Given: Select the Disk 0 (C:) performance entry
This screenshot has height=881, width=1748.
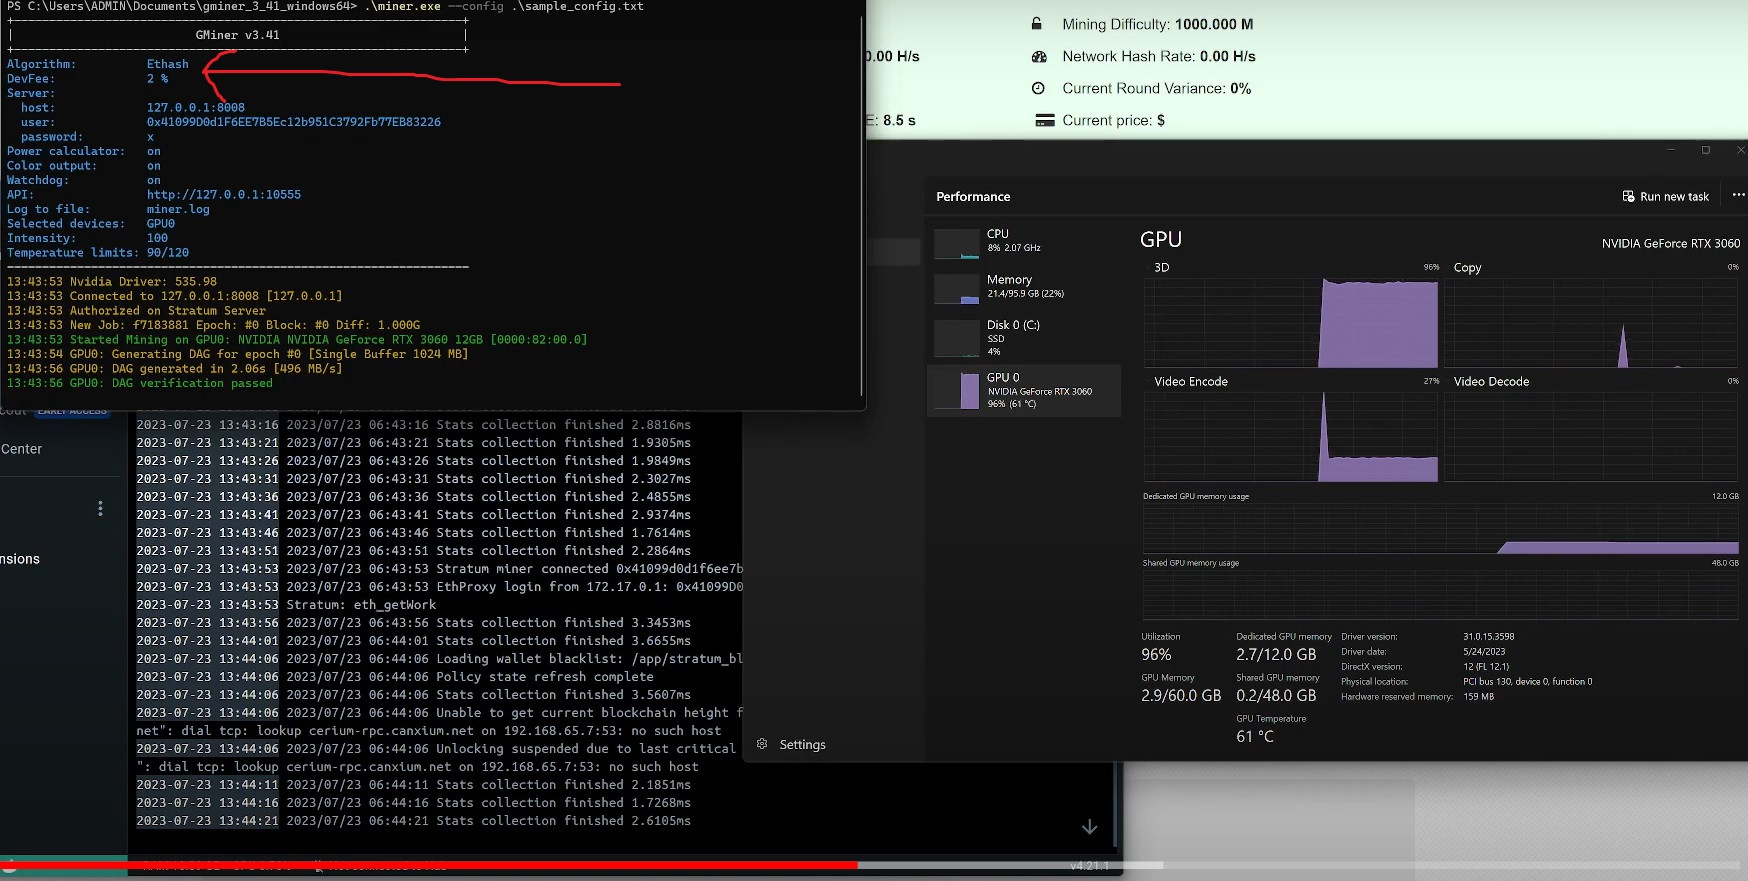Looking at the screenshot, I should point(1023,338).
